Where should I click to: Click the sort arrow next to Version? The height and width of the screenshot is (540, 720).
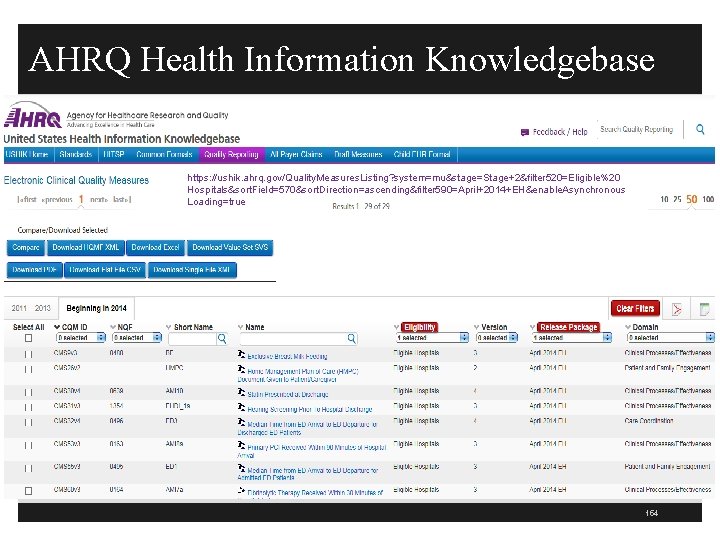(476, 327)
